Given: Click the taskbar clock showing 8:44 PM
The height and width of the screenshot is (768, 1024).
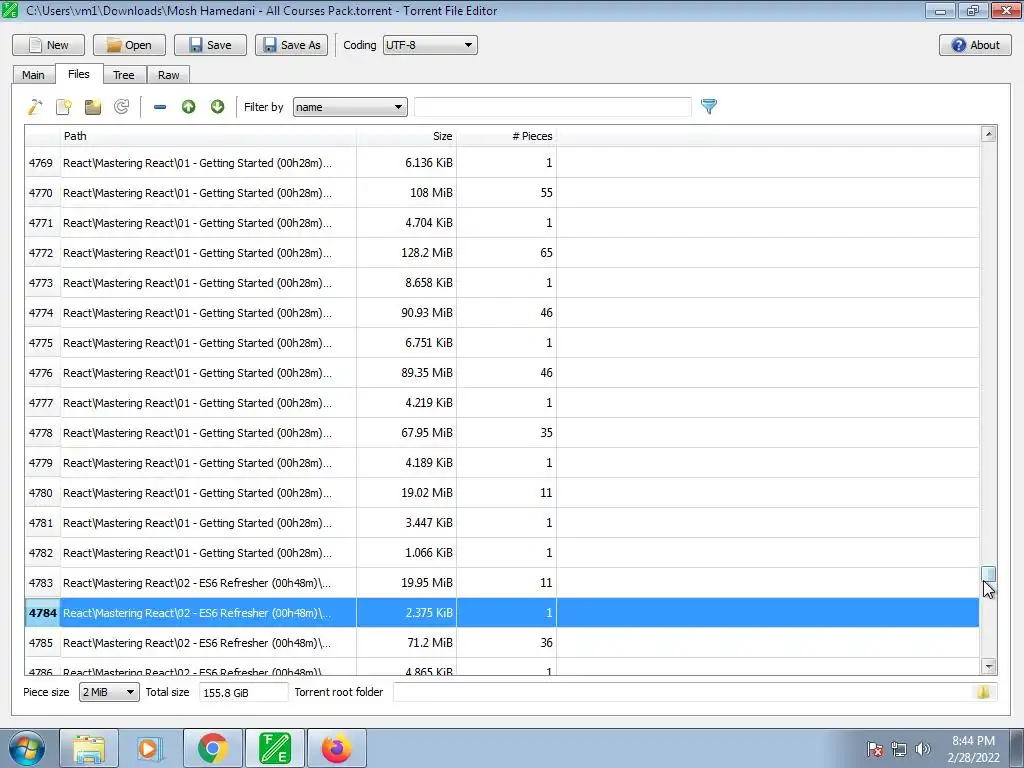Looking at the screenshot, I should (973, 749).
